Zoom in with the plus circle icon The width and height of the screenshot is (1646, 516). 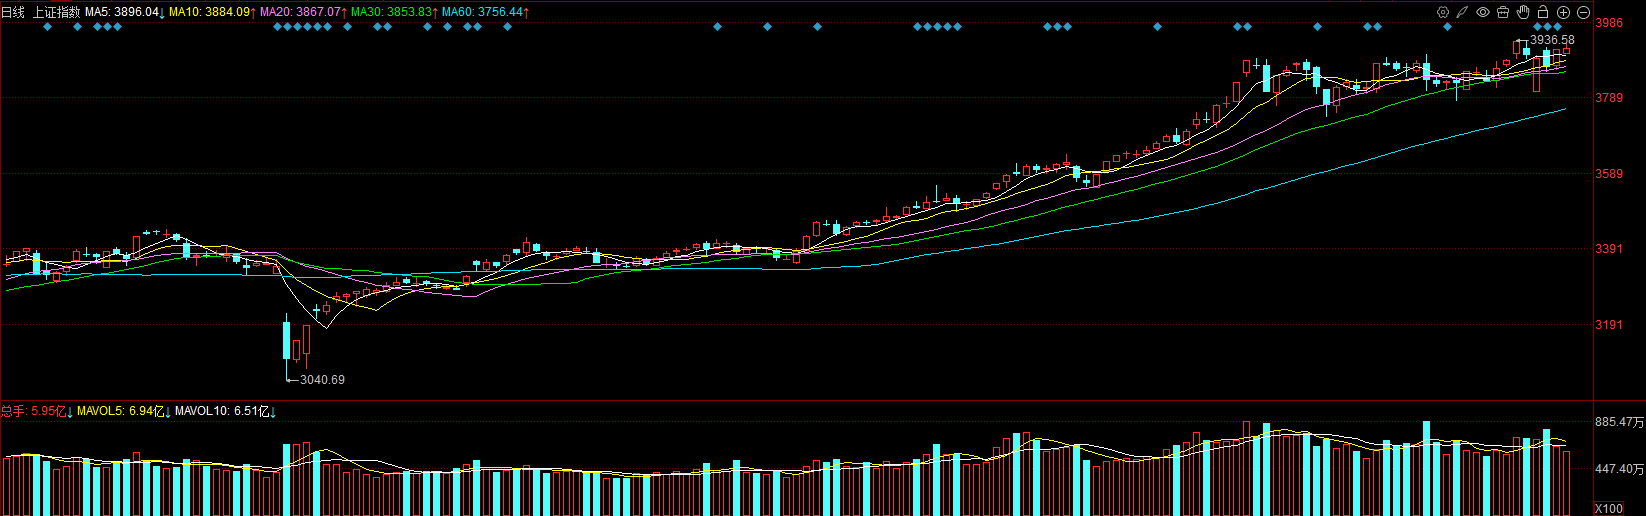click(1563, 12)
